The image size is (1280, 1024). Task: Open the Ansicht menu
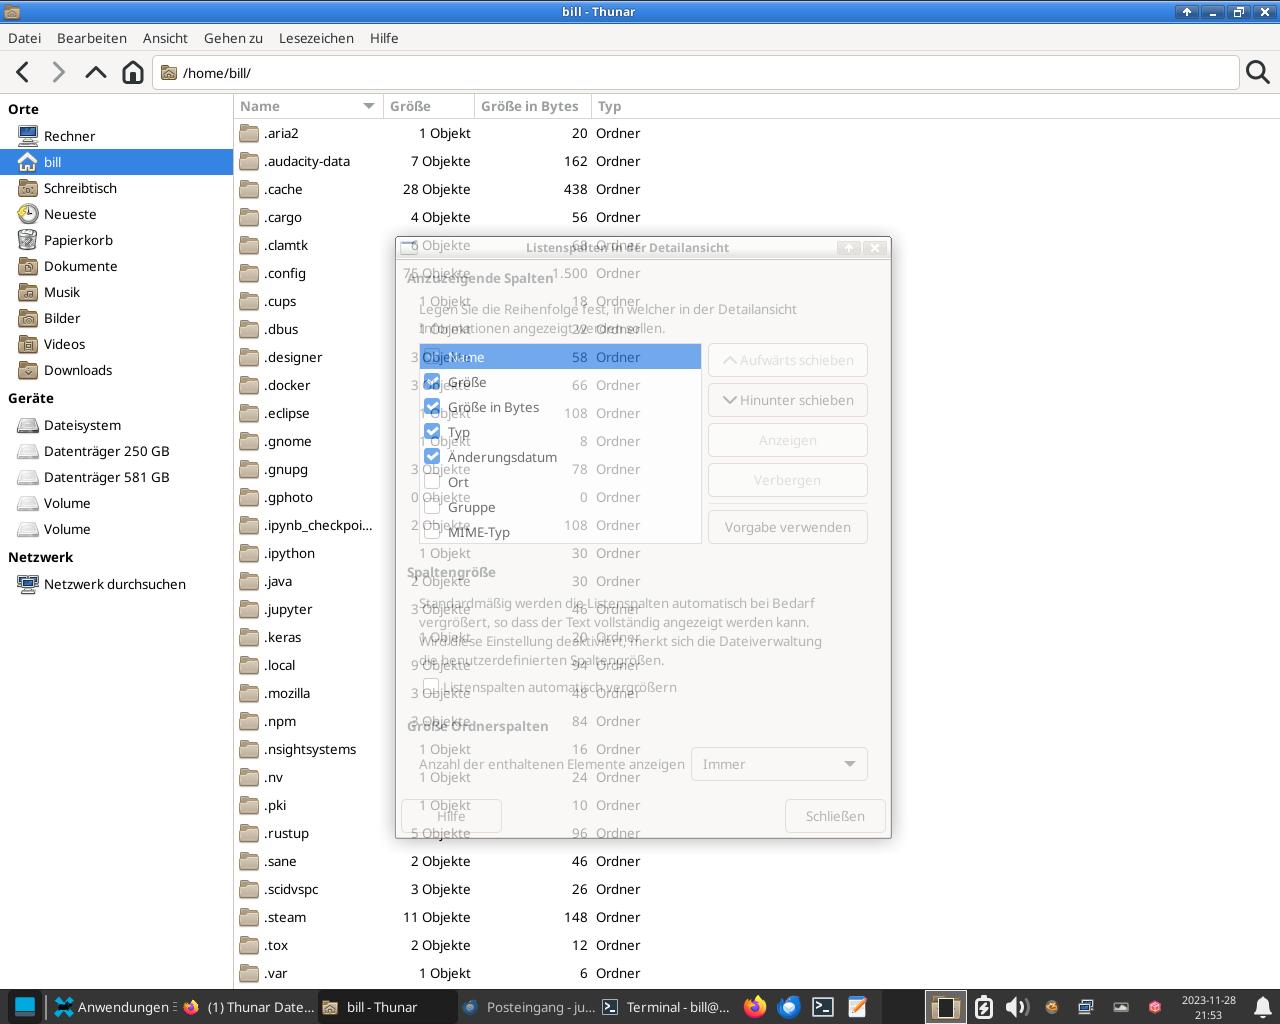[165, 38]
